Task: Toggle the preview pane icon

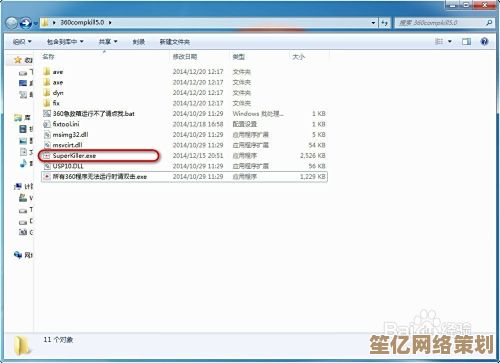Action: point(466,42)
